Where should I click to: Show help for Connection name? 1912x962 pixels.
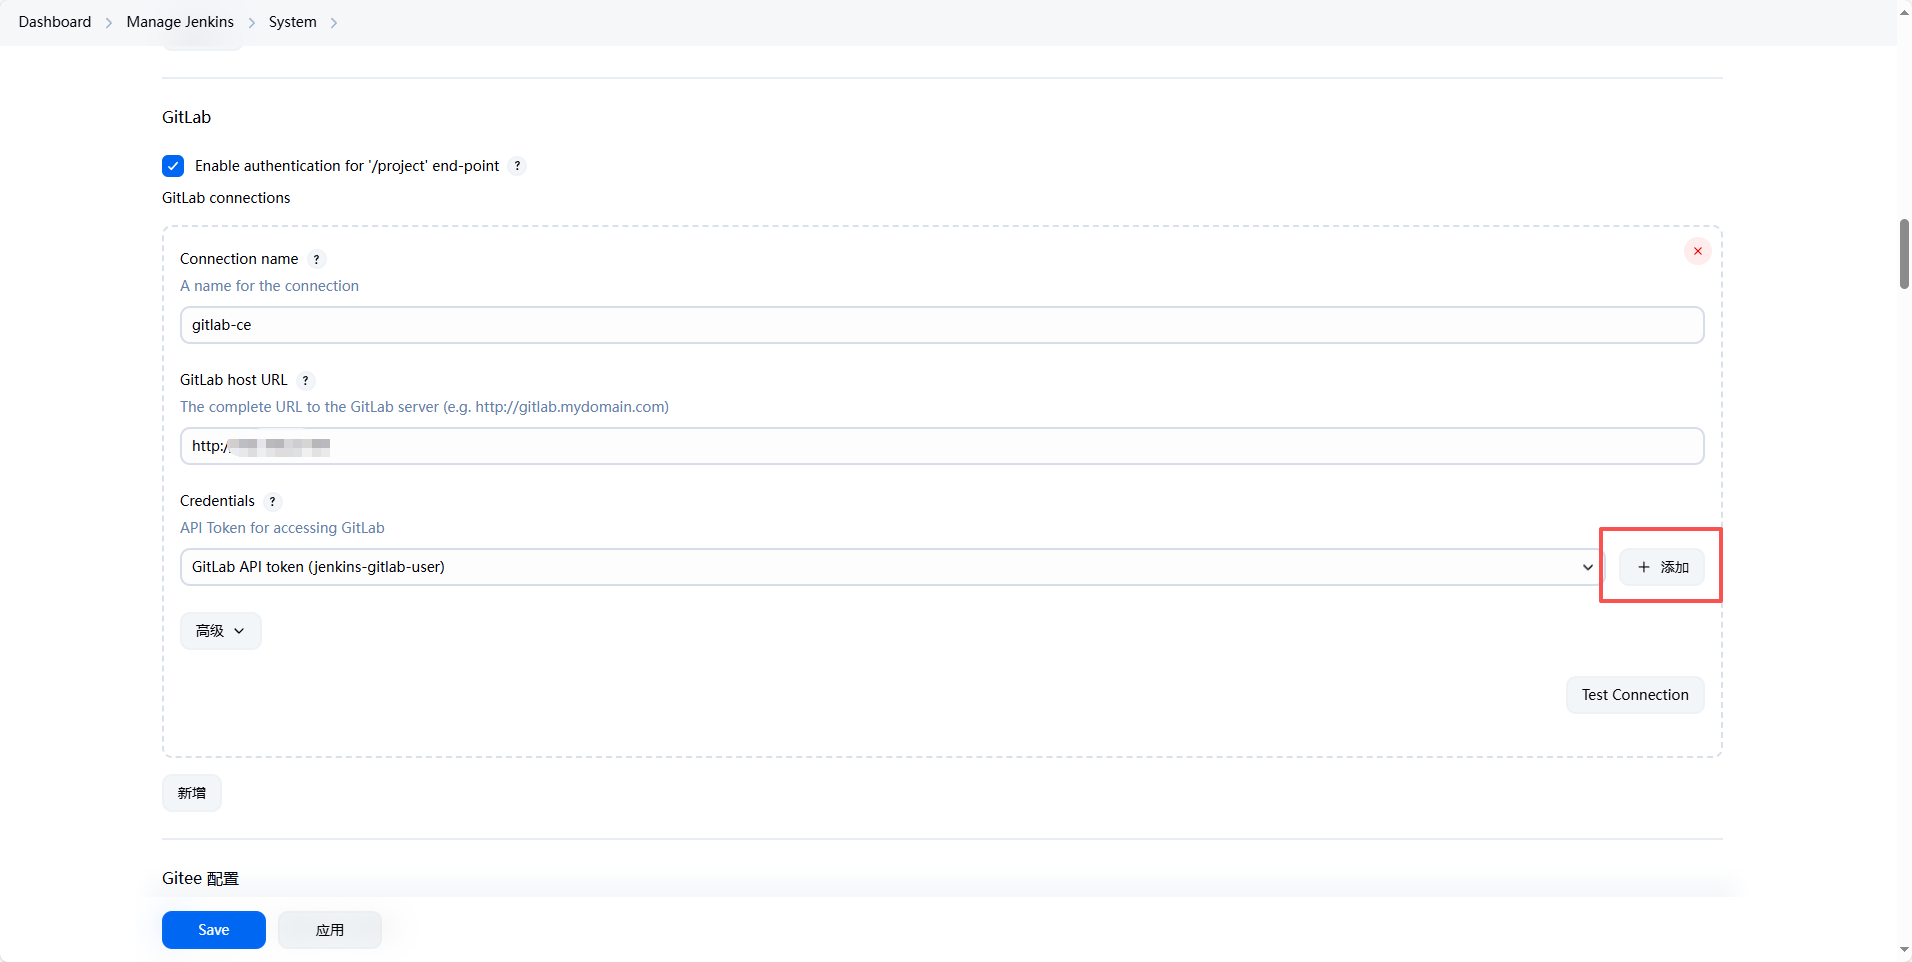pyautogui.click(x=316, y=259)
